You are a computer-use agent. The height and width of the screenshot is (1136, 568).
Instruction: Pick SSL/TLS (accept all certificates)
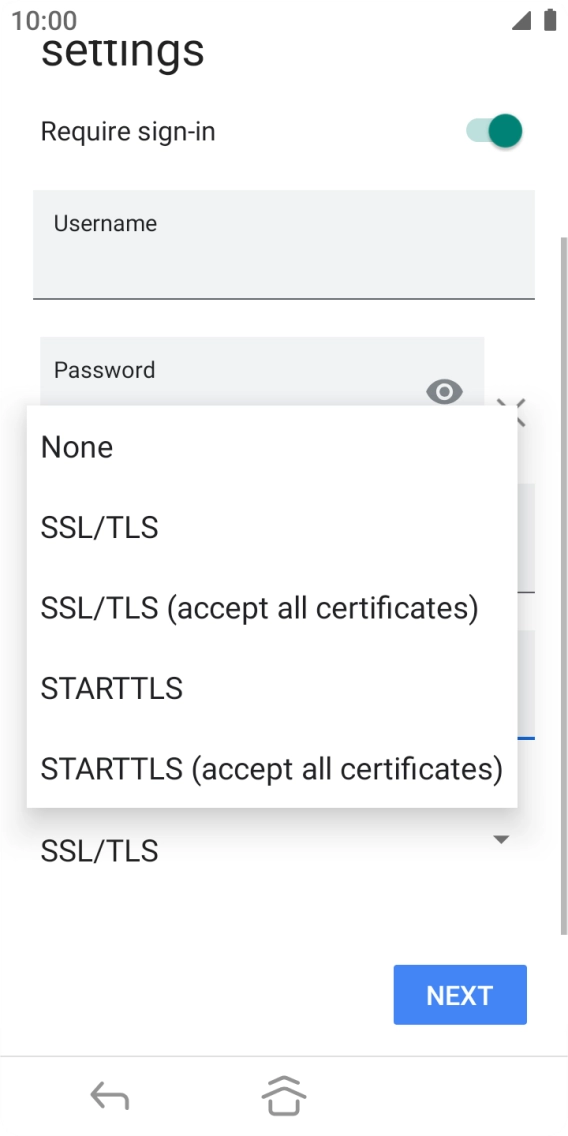click(x=272, y=608)
